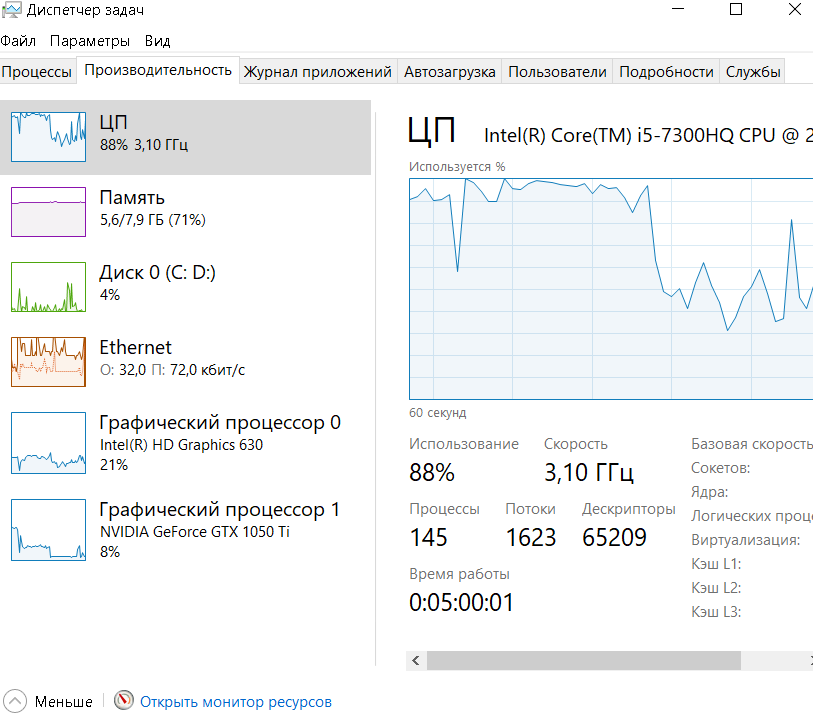Open the Вид menu
The height and width of the screenshot is (715, 813).
157,41
